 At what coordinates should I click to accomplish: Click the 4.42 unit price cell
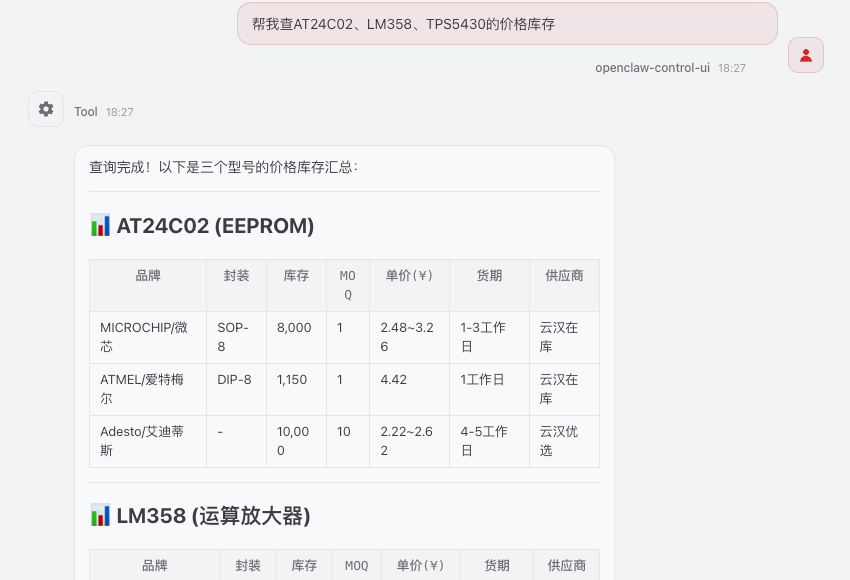click(x=393, y=380)
